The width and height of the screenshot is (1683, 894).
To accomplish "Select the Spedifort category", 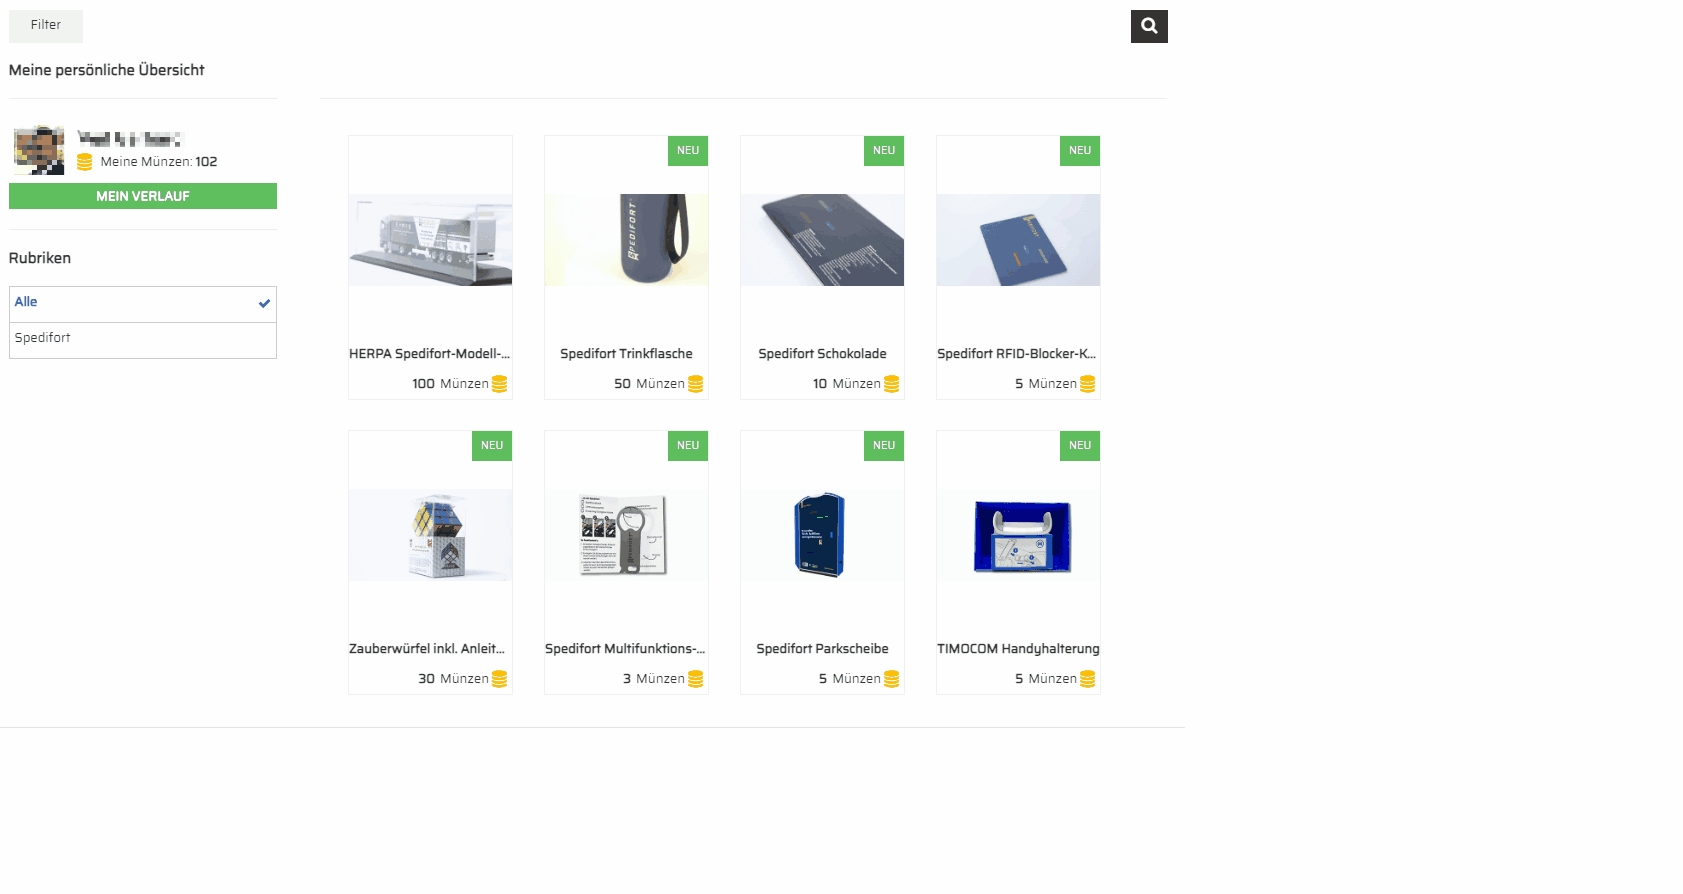I will (143, 340).
